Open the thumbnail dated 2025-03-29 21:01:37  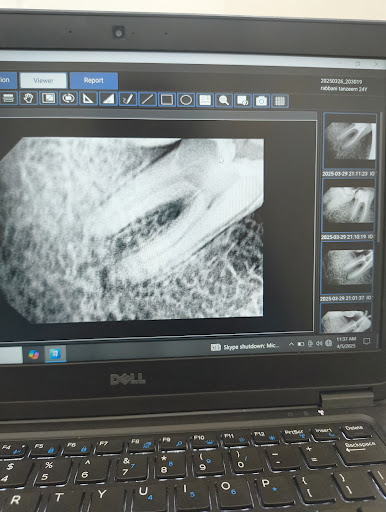(x=347, y=268)
